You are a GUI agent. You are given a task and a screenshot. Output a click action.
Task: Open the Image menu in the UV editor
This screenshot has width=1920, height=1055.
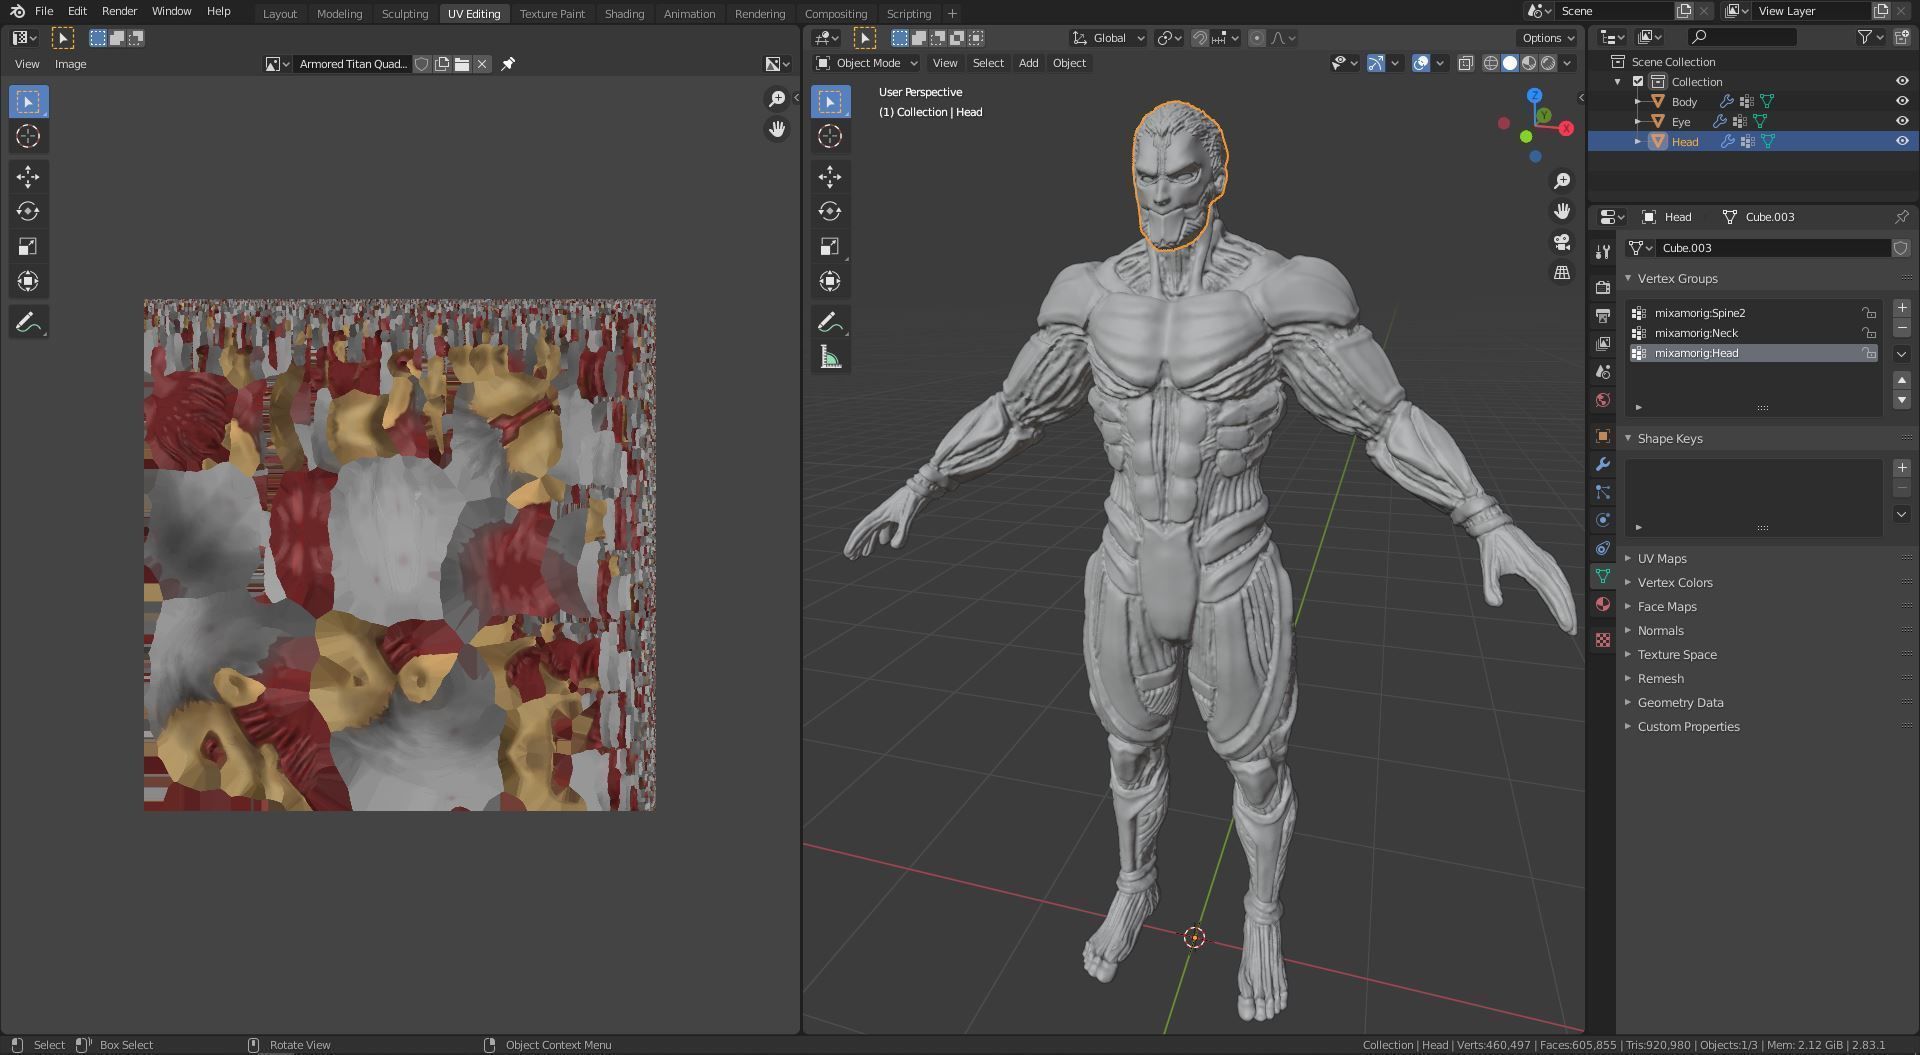point(70,64)
